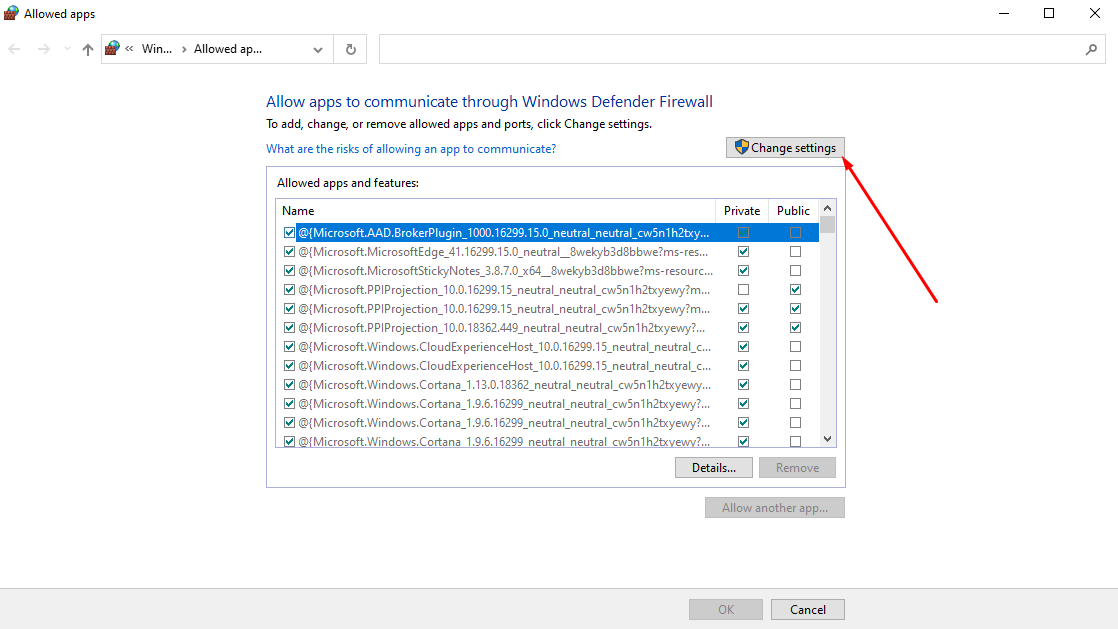Click the Change settings button
Screen dimensions: 1118x629
(785, 148)
